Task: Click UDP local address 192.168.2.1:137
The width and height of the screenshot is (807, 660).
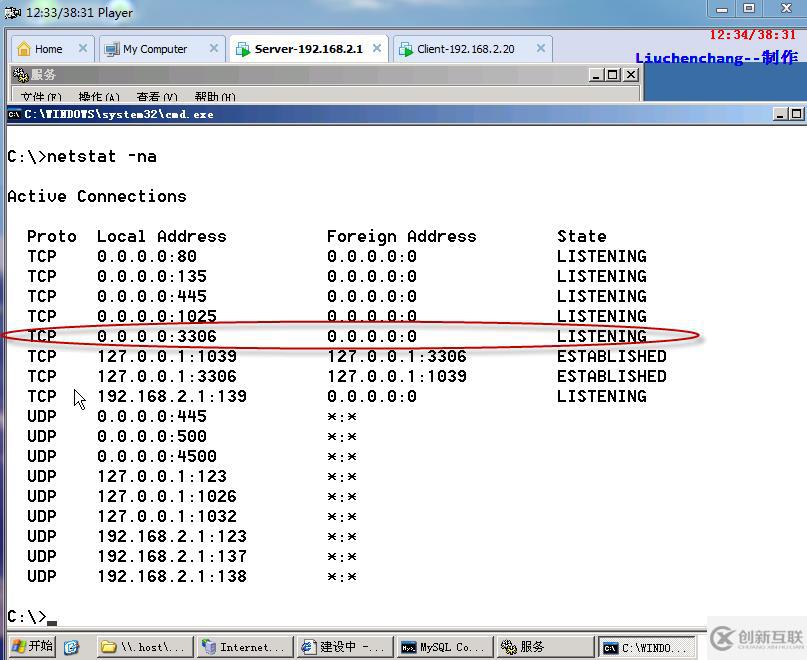Action: click(172, 557)
